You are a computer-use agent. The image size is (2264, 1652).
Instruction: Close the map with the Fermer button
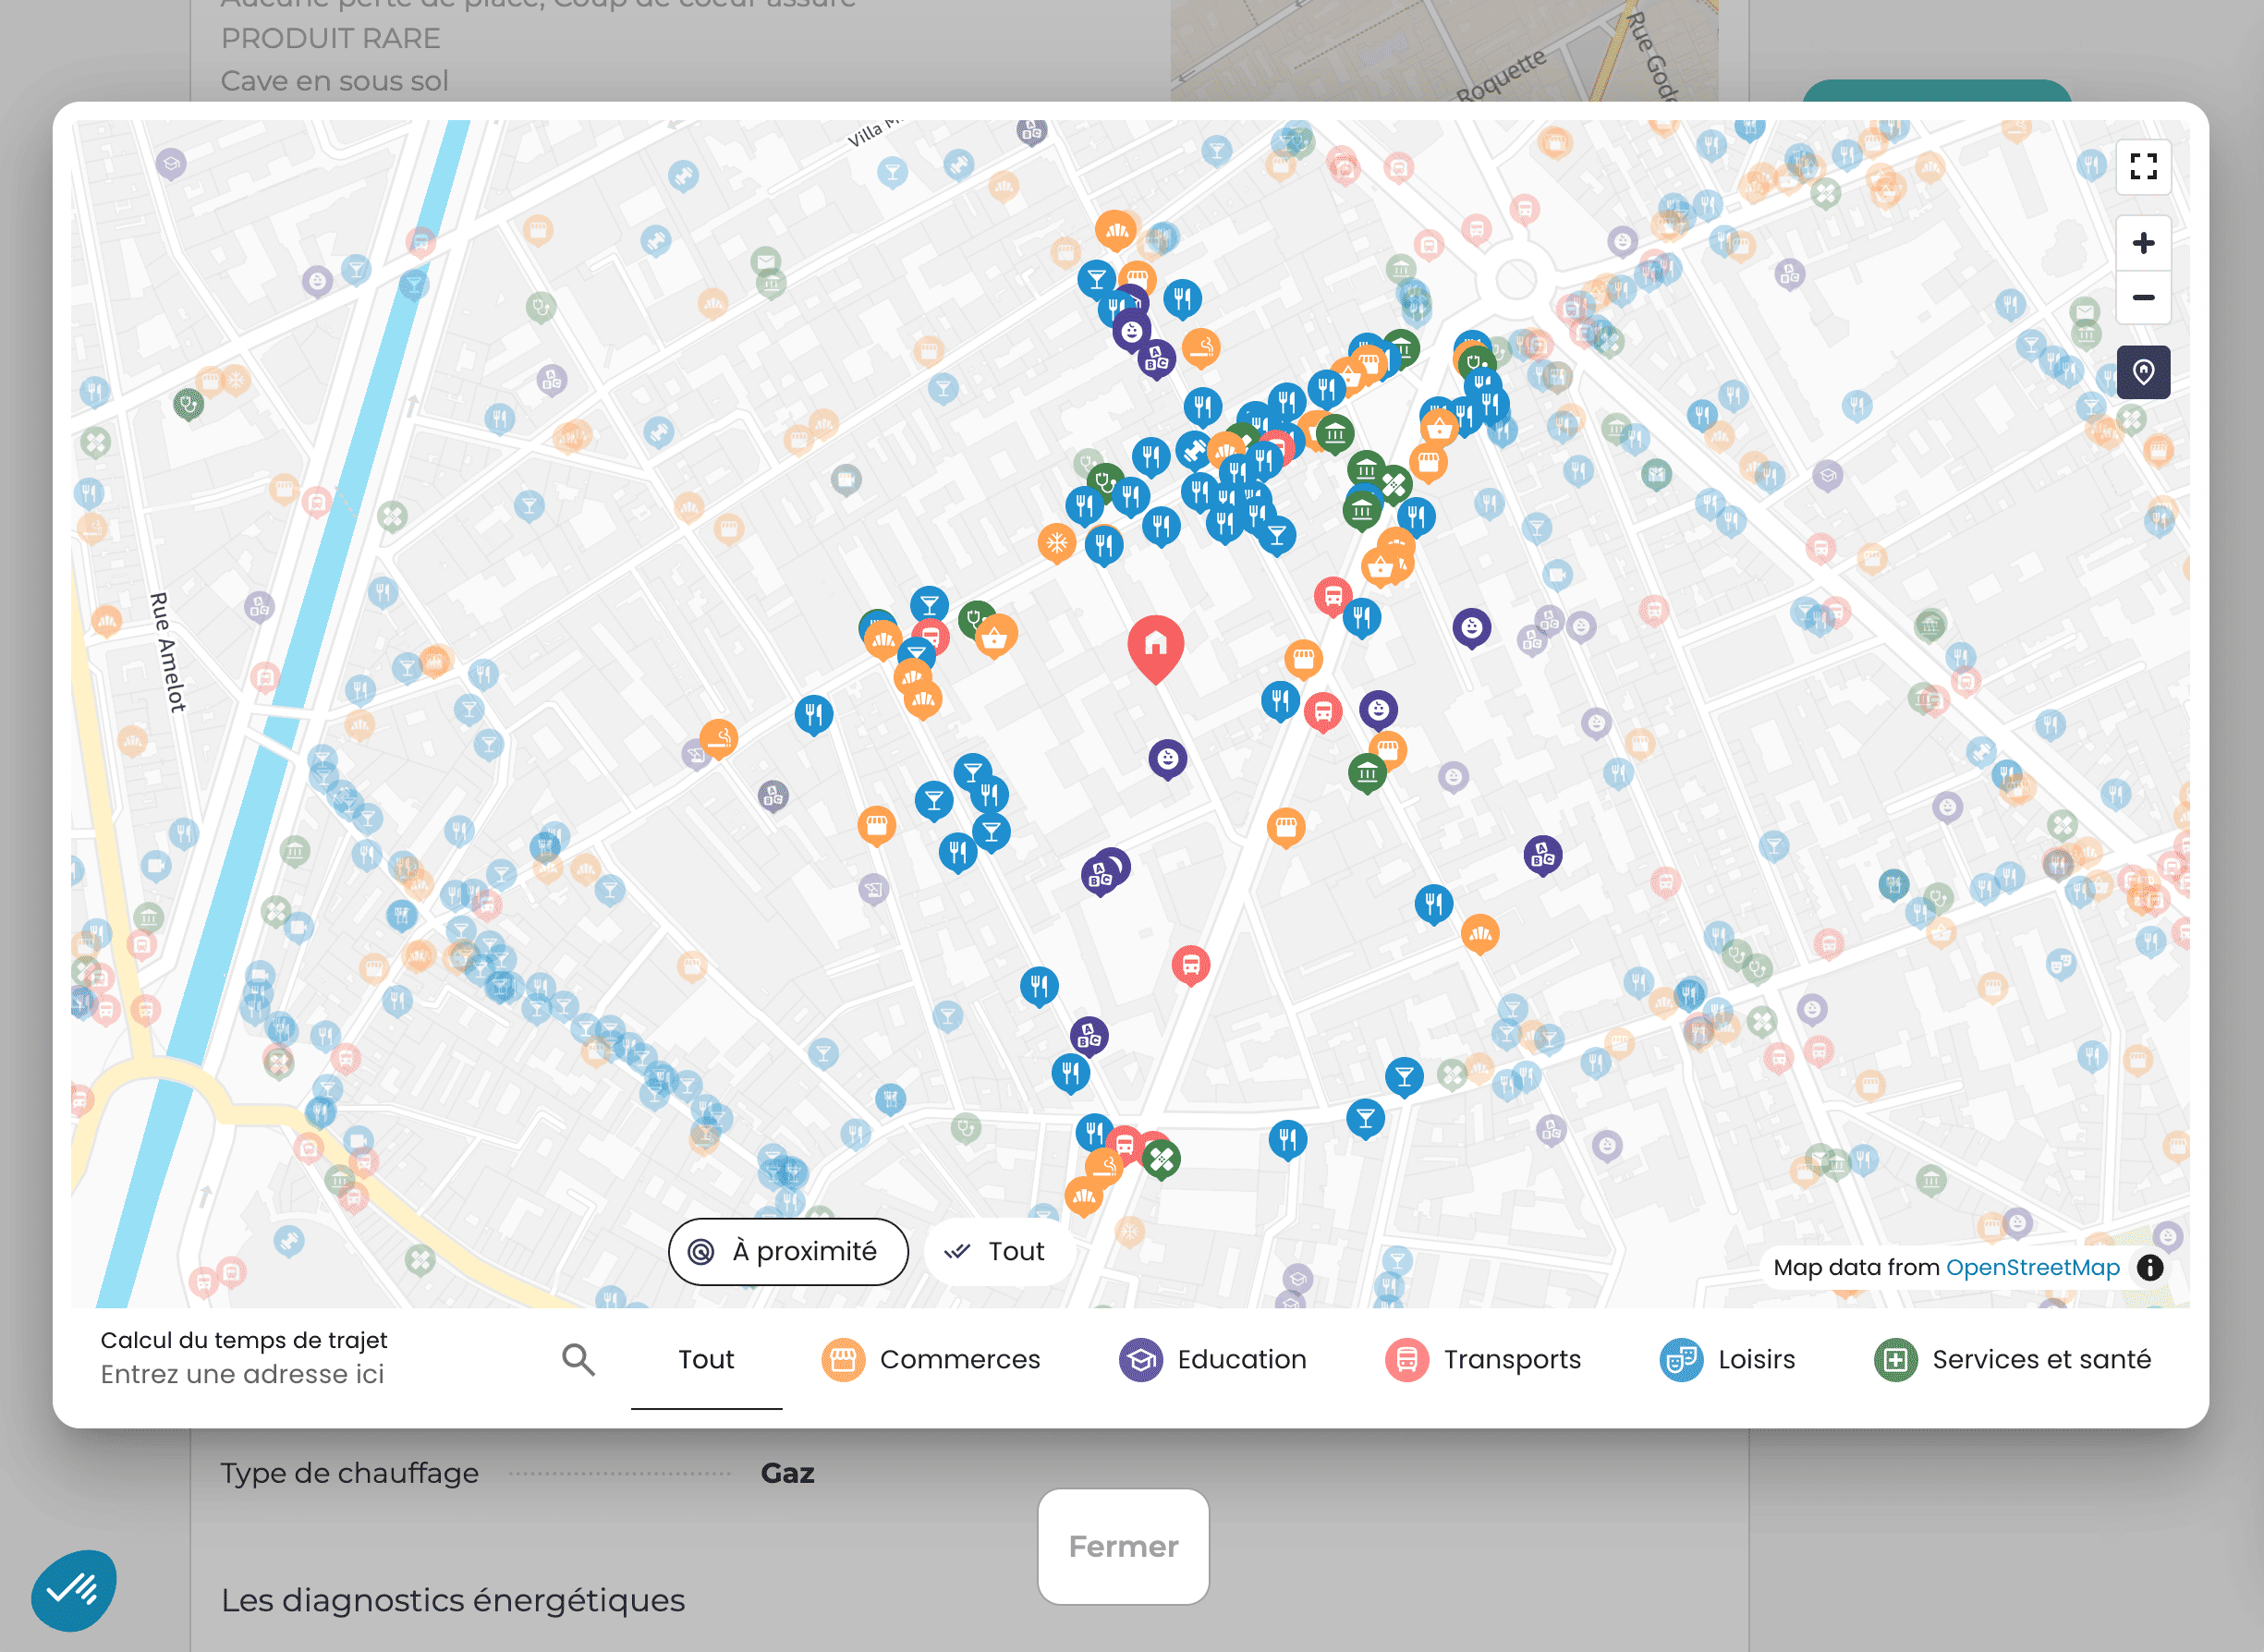(1123, 1546)
